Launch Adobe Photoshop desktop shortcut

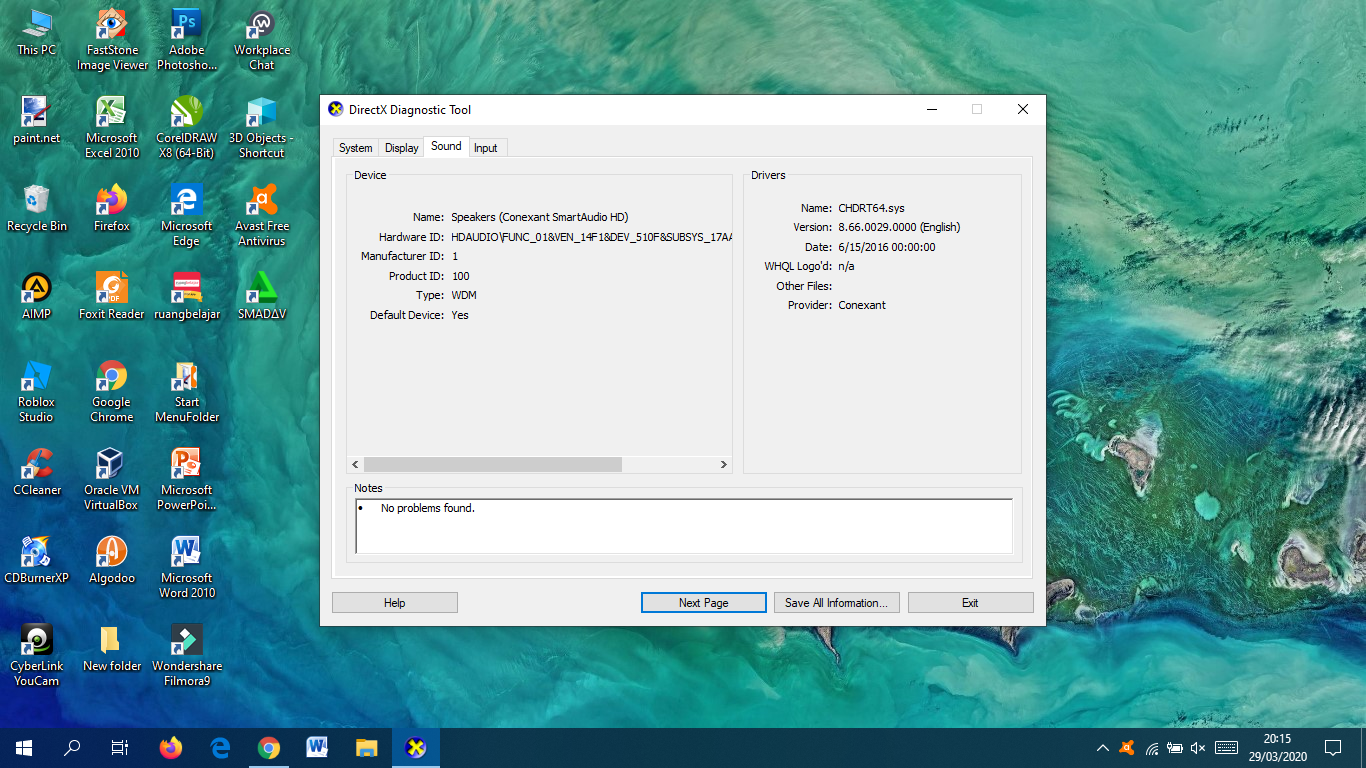point(186,40)
